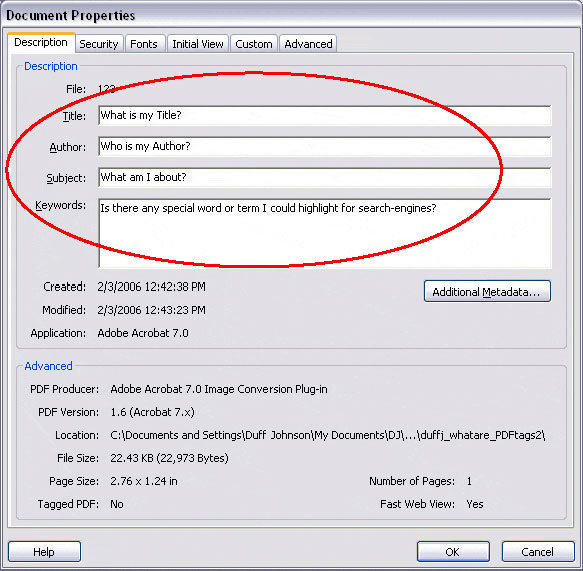Click the Created date value

[x=151, y=287]
